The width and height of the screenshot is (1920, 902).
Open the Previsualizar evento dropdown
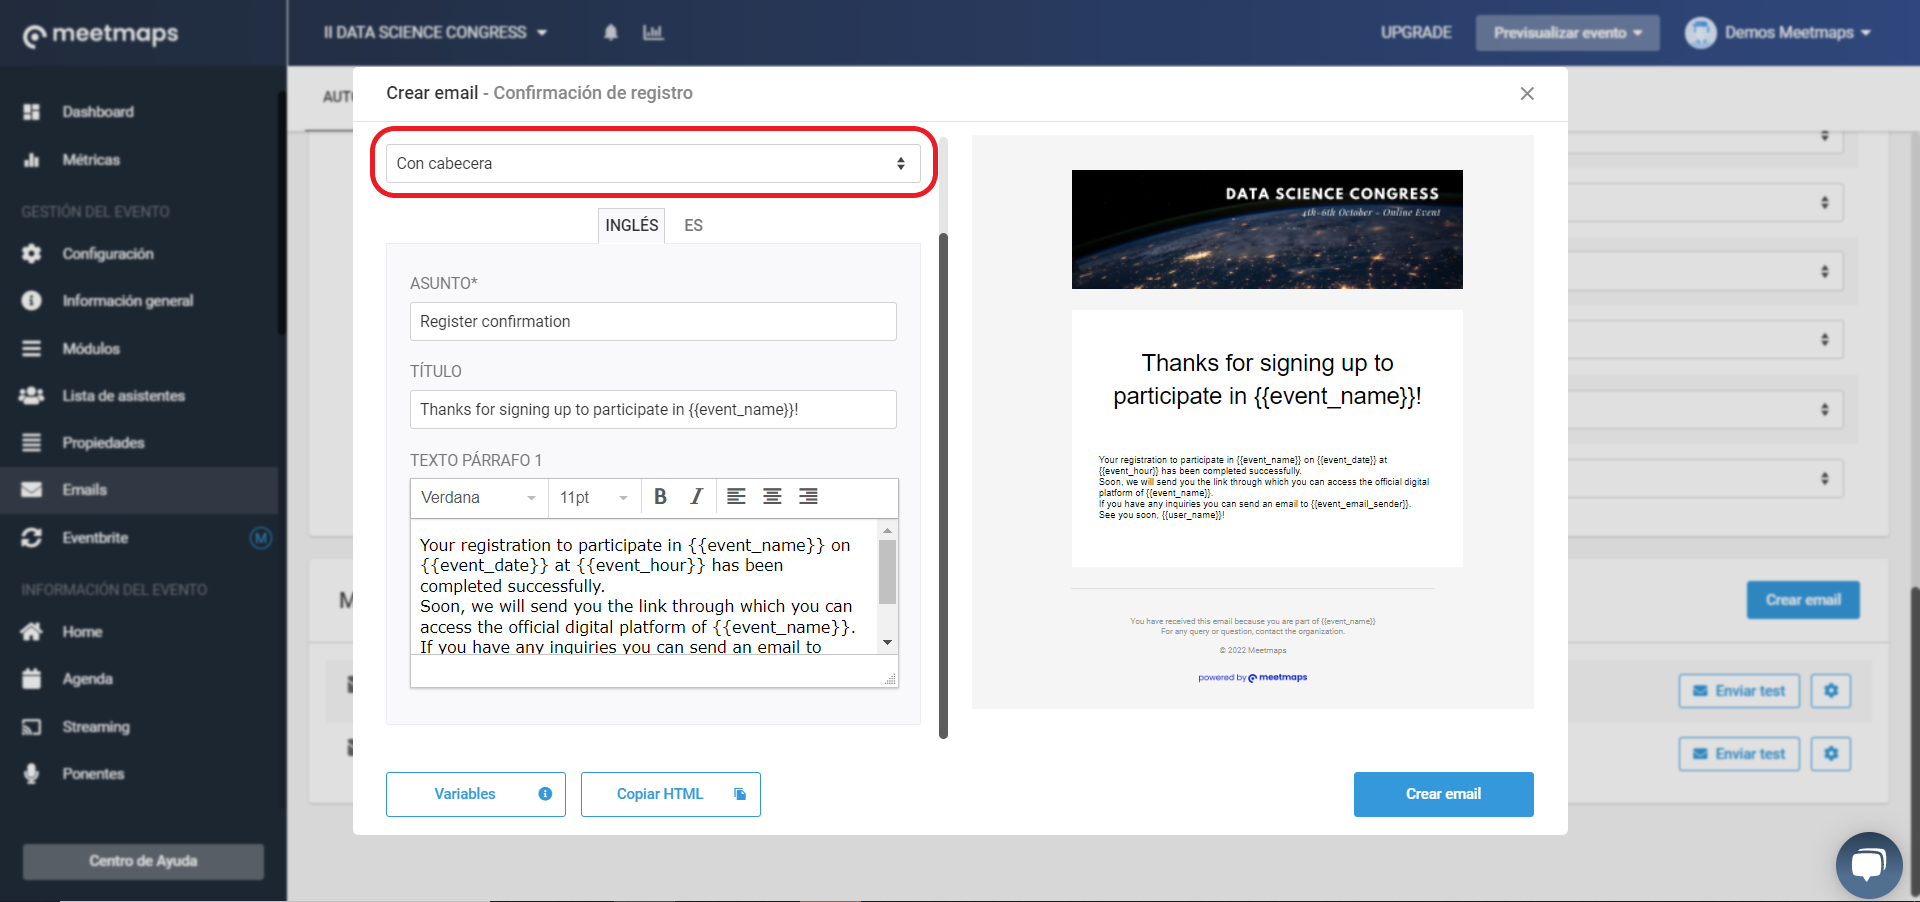pyautogui.click(x=1568, y=33)
